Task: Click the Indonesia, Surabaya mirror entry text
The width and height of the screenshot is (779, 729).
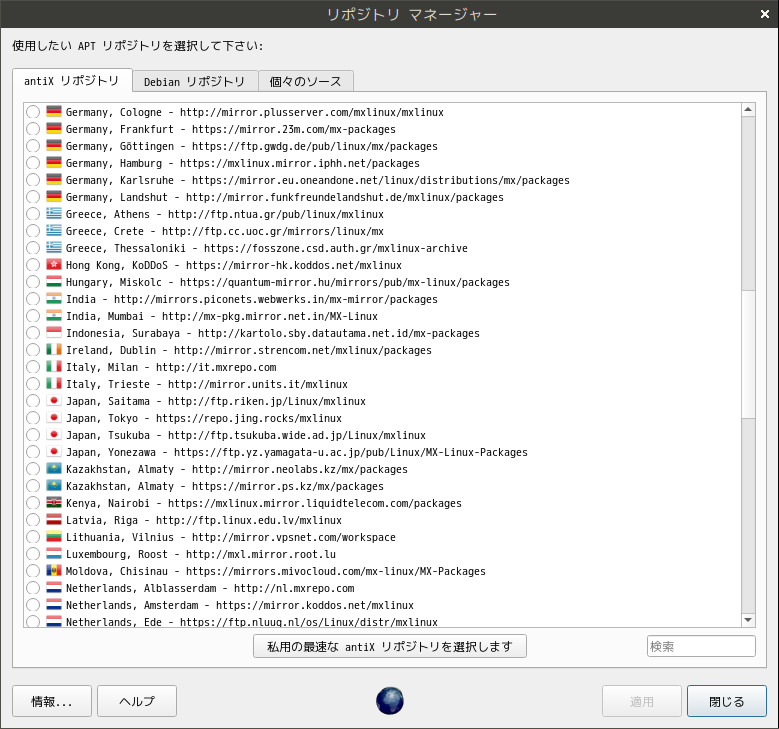Action: (273, 333)
